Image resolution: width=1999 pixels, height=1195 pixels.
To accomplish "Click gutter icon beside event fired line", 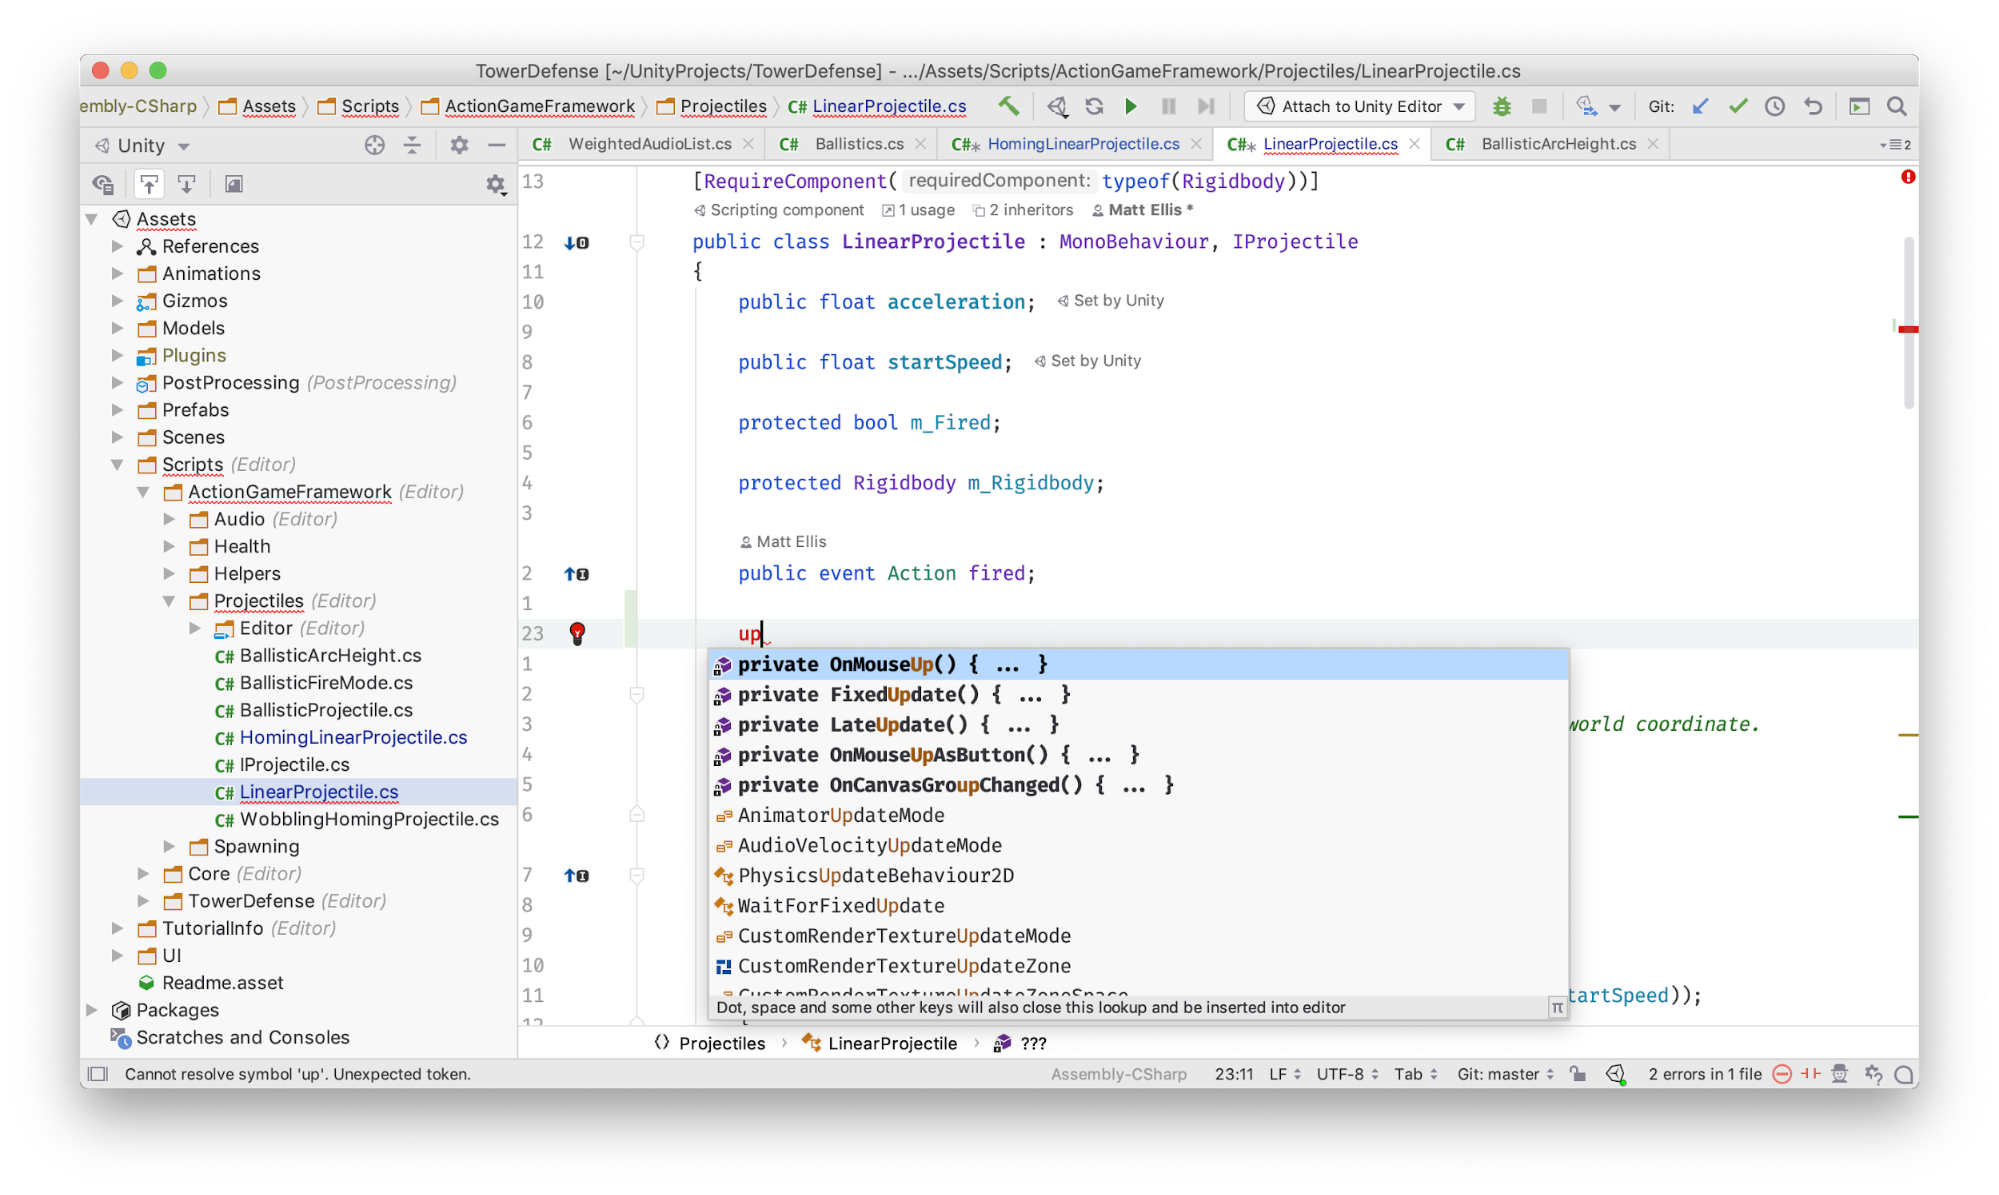I will [576, 574].
